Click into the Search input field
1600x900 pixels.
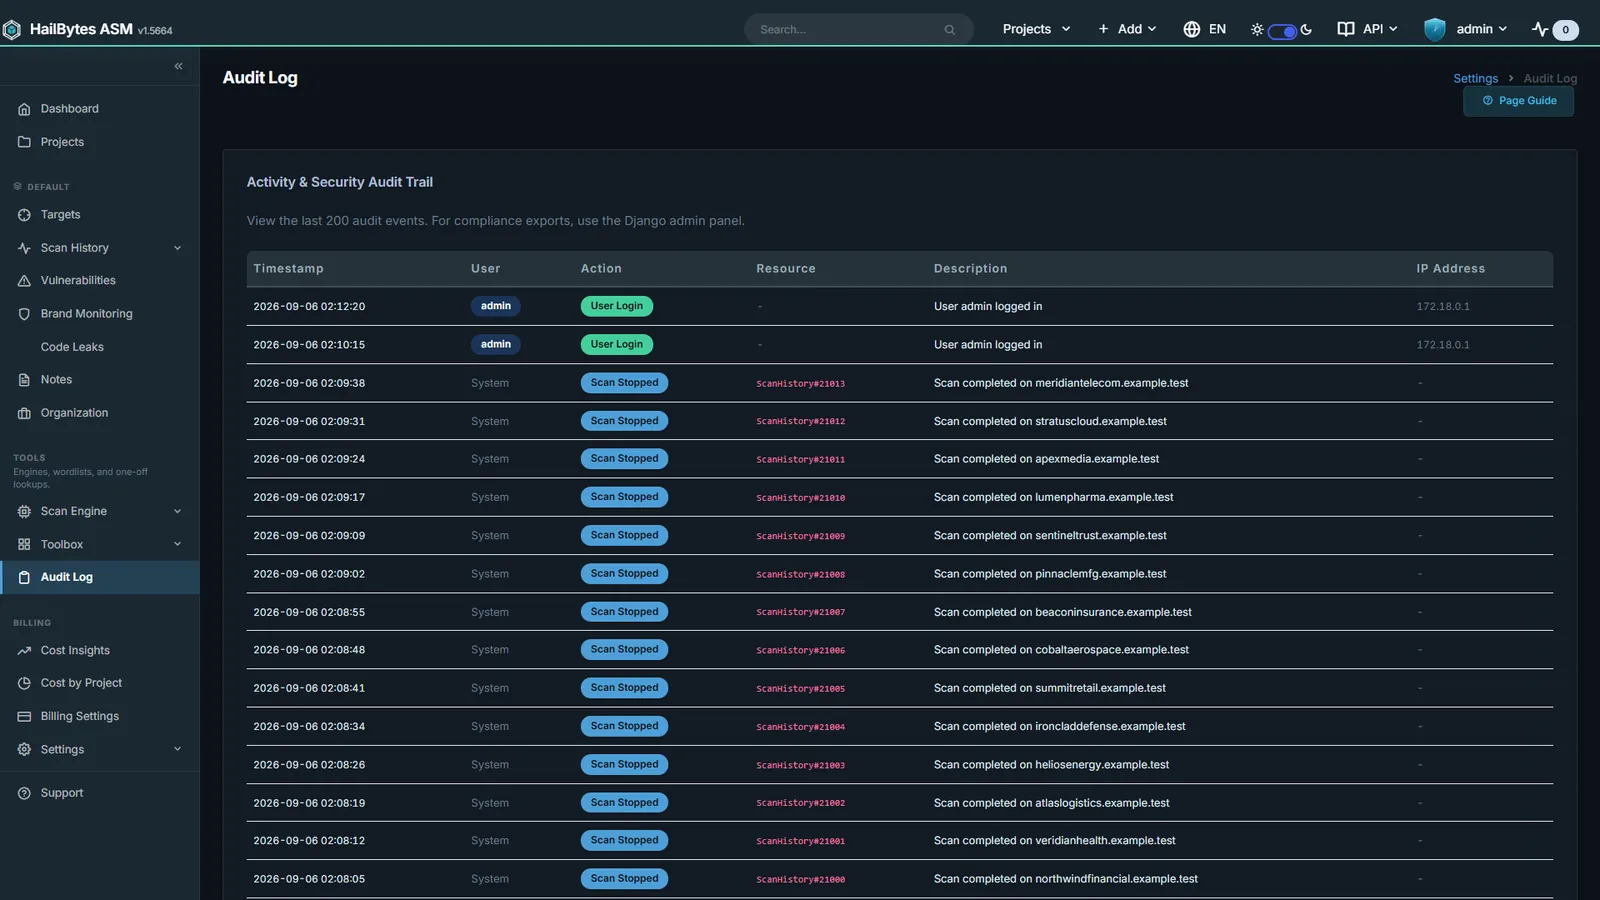(850, 30)
